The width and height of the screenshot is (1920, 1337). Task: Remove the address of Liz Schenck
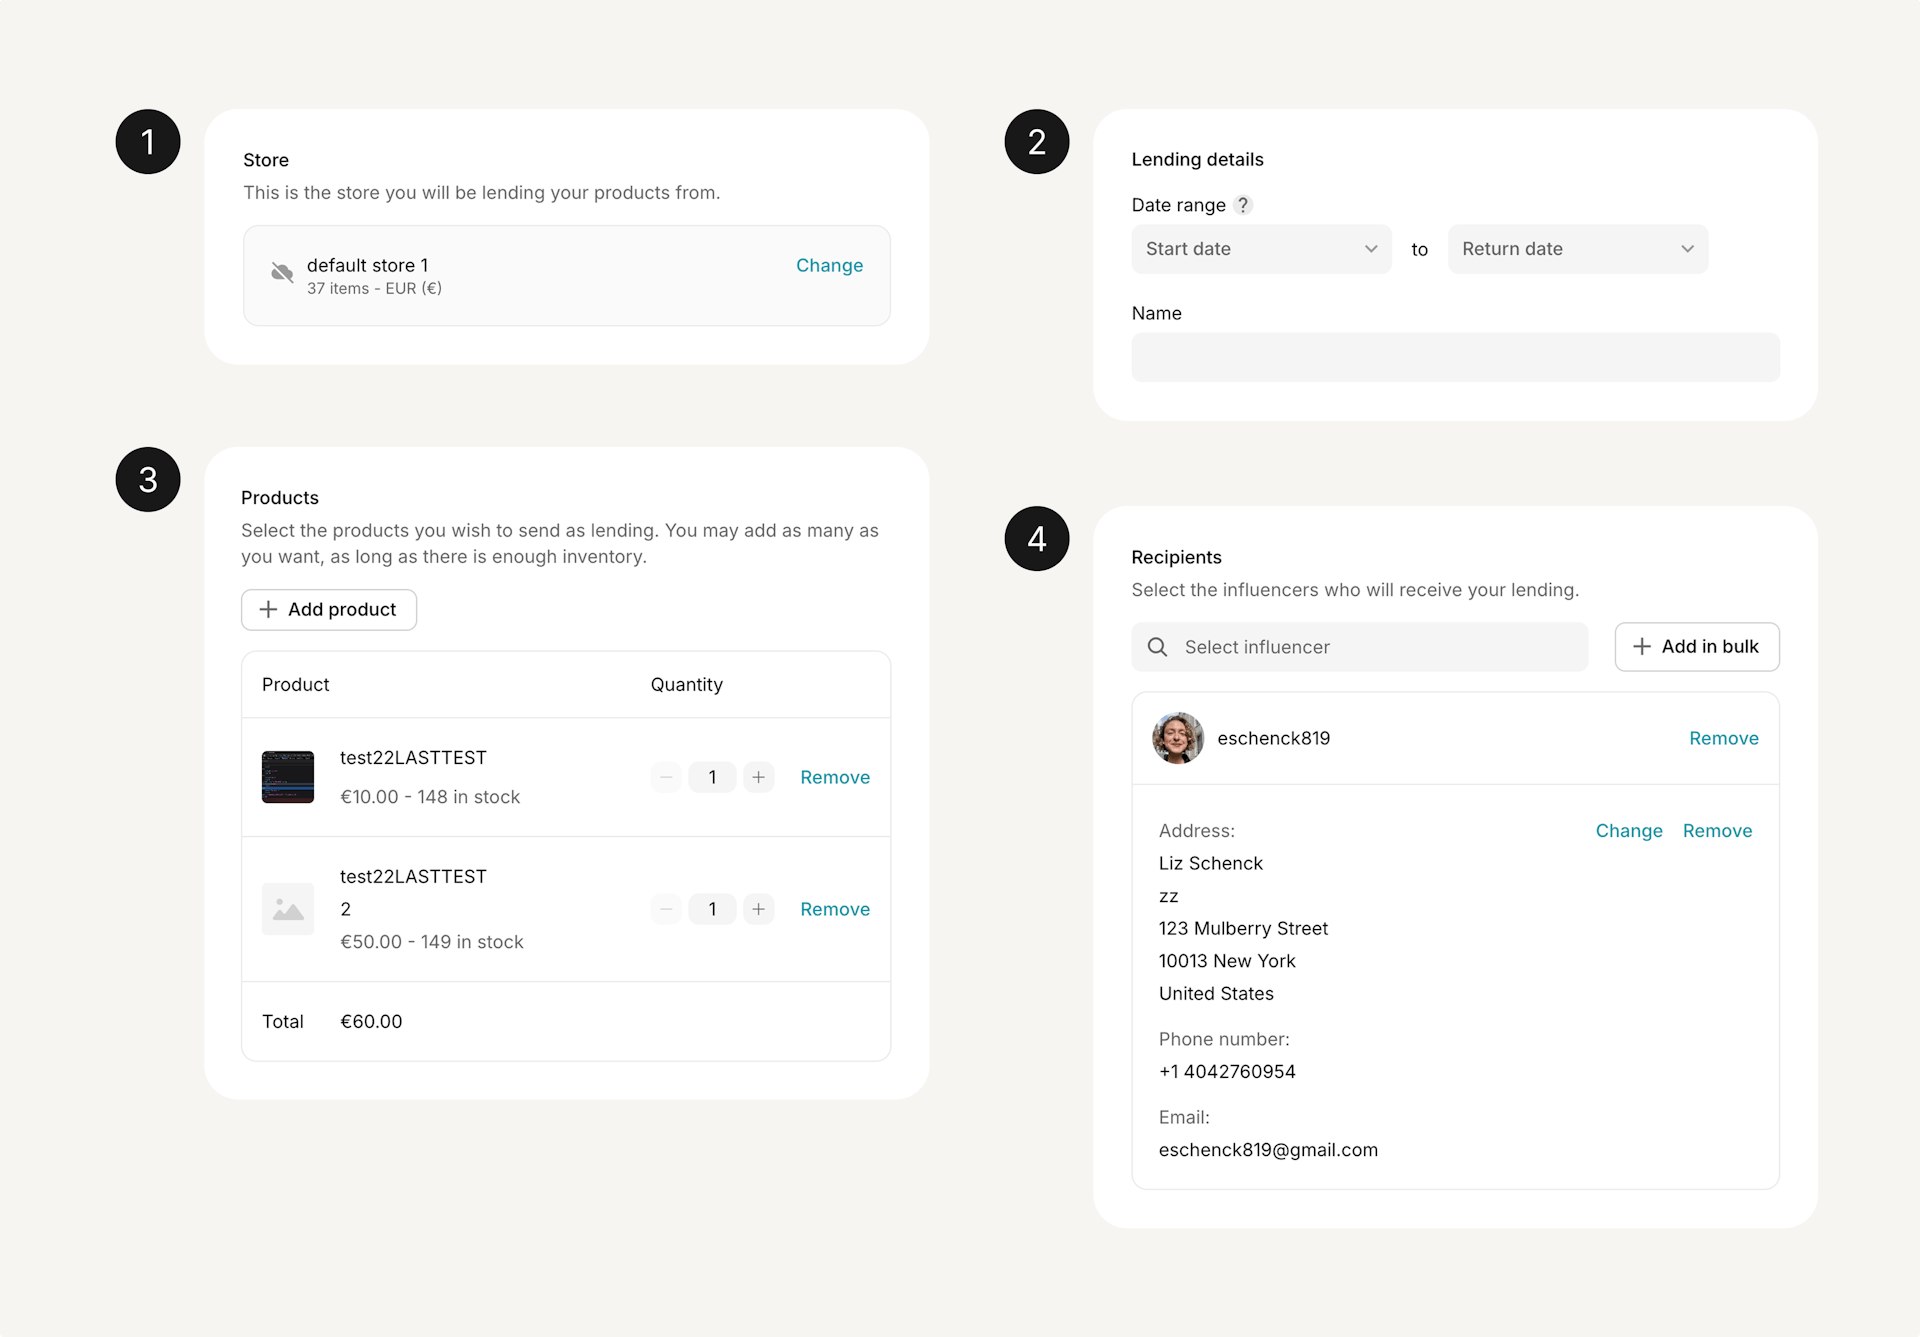[1717, 831]
